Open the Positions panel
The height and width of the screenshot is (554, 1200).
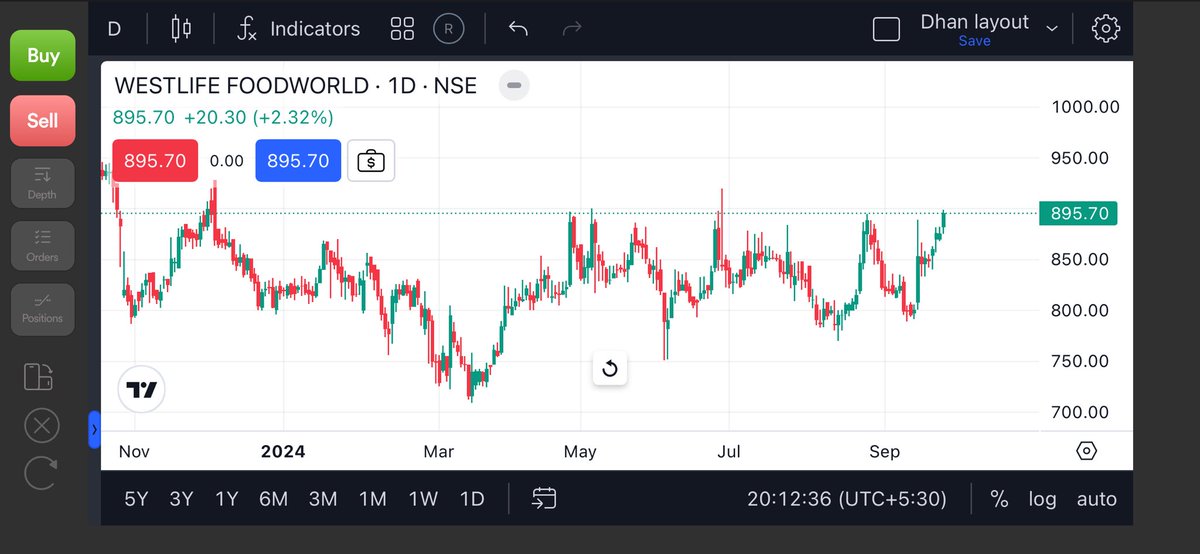tap(42, 308)
